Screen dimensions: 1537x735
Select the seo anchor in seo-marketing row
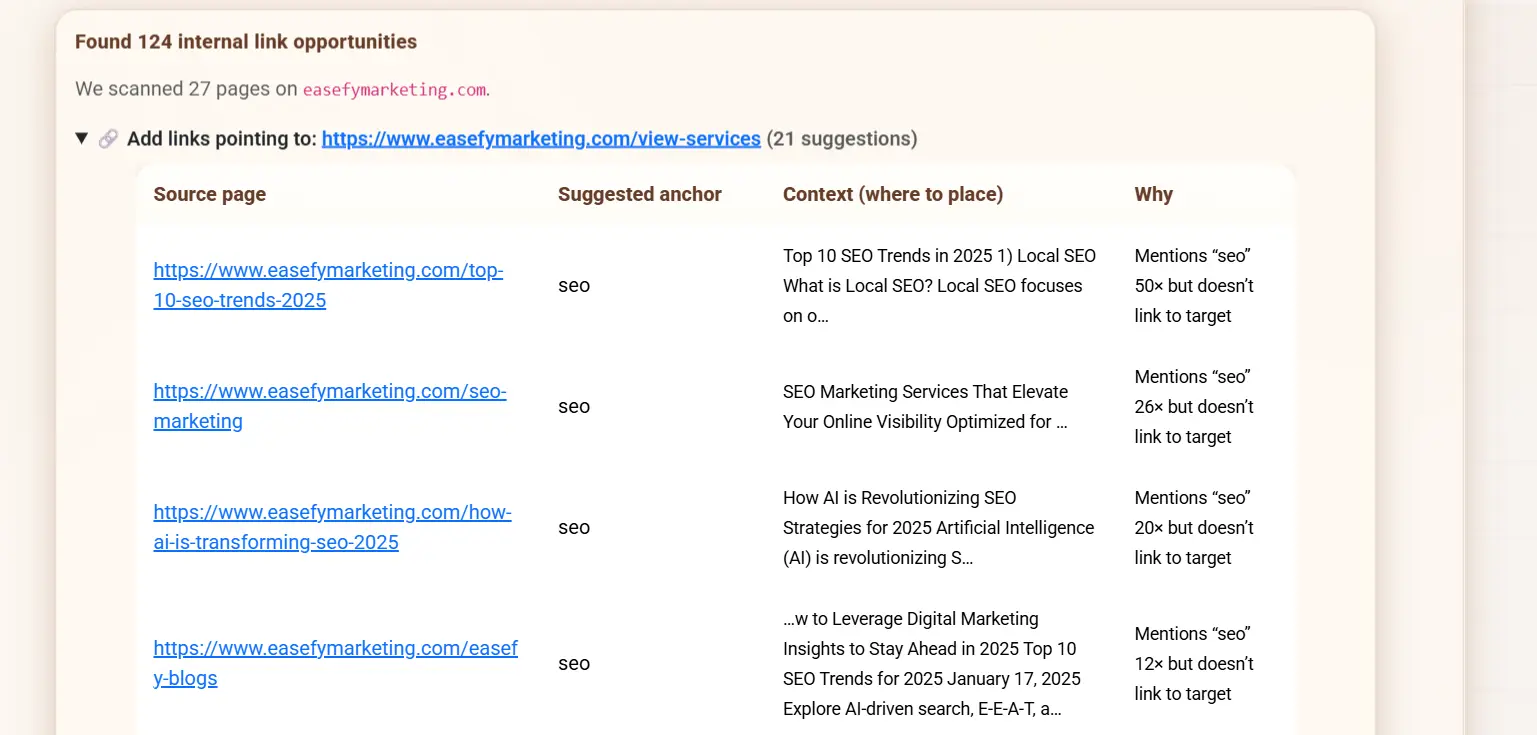[x=574, y=407]
